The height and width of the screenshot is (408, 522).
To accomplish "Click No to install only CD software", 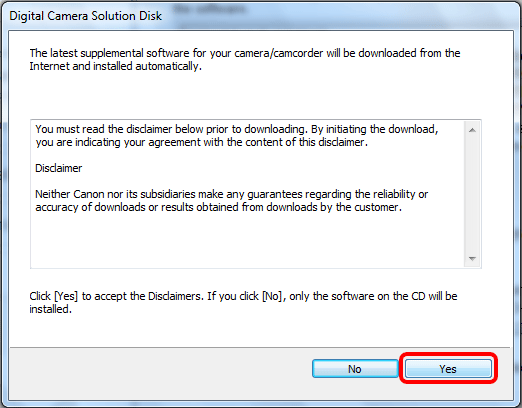I will coord(355,368).
